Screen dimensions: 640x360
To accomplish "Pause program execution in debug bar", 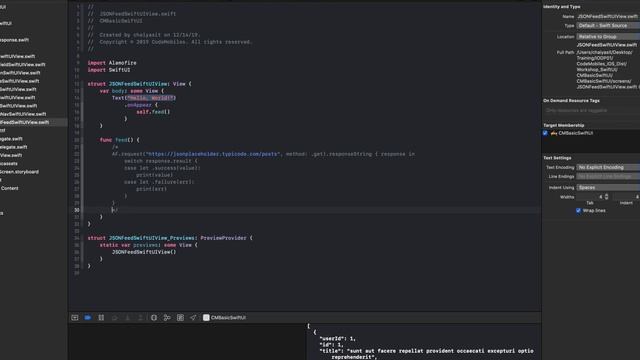I will 101,318.
